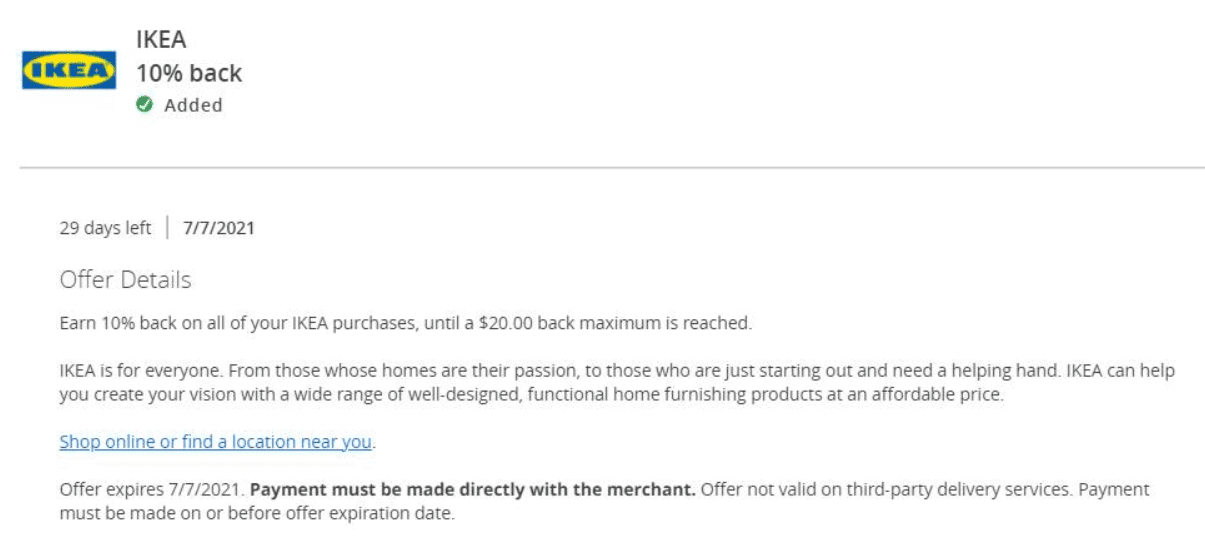Screen dimensions: 1205x541
Task: Click the IKEA logo image
Action: pos(69,72)
